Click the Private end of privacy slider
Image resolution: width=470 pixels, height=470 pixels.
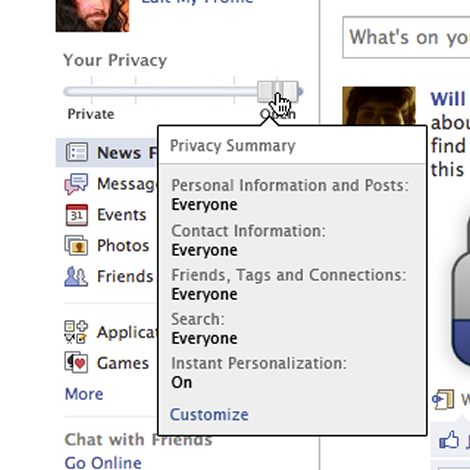[x=91, y=114]
